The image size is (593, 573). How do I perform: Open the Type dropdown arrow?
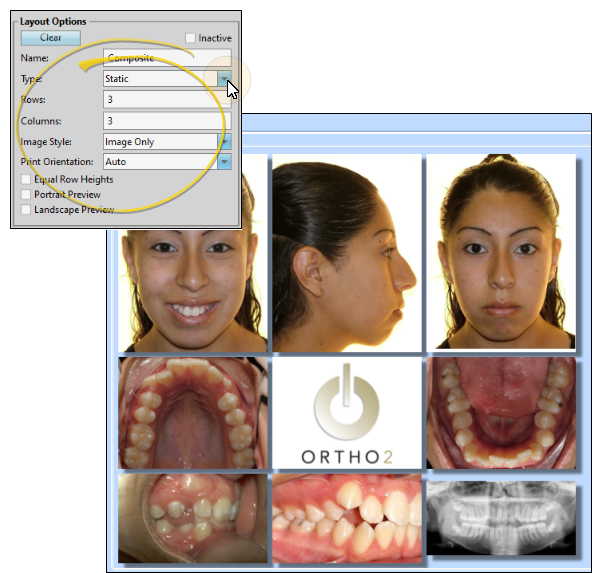(x=224, y=79)
